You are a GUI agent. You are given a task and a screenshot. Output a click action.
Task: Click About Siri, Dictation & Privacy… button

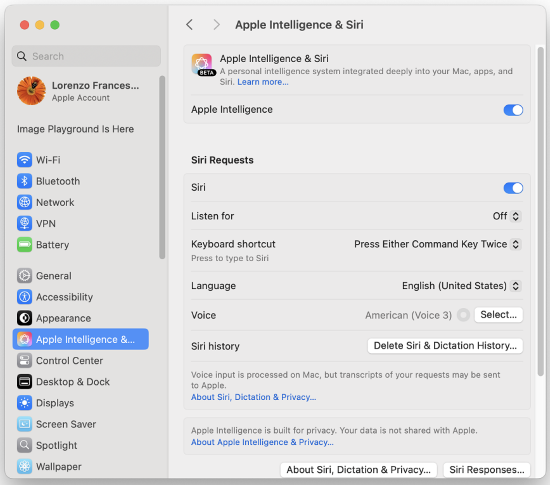pos(358,470)
